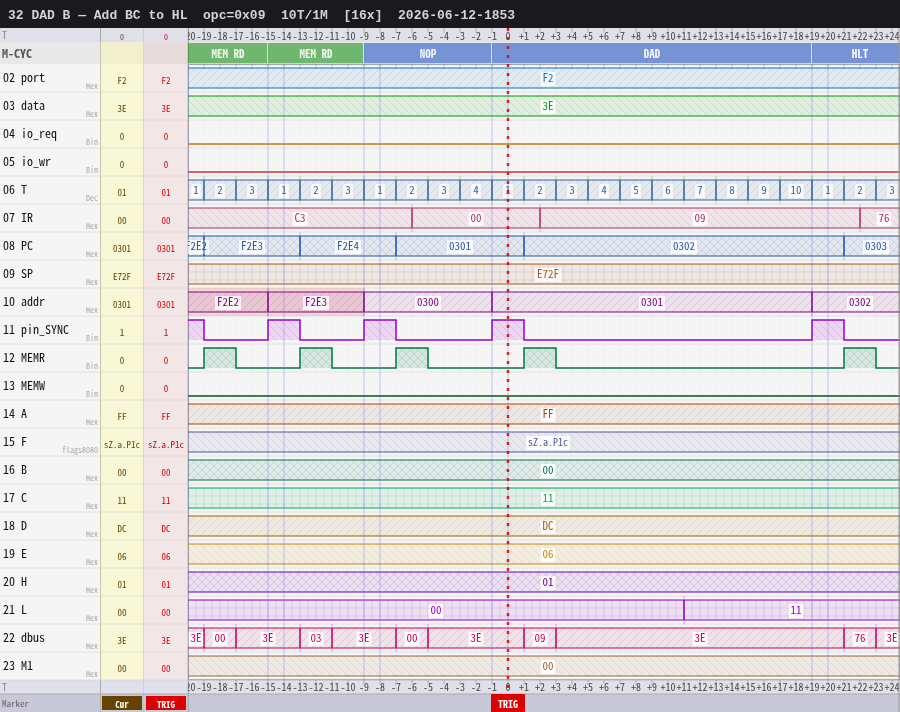
Task: Click IR value 09 in waveform
Action: [700, 218]
